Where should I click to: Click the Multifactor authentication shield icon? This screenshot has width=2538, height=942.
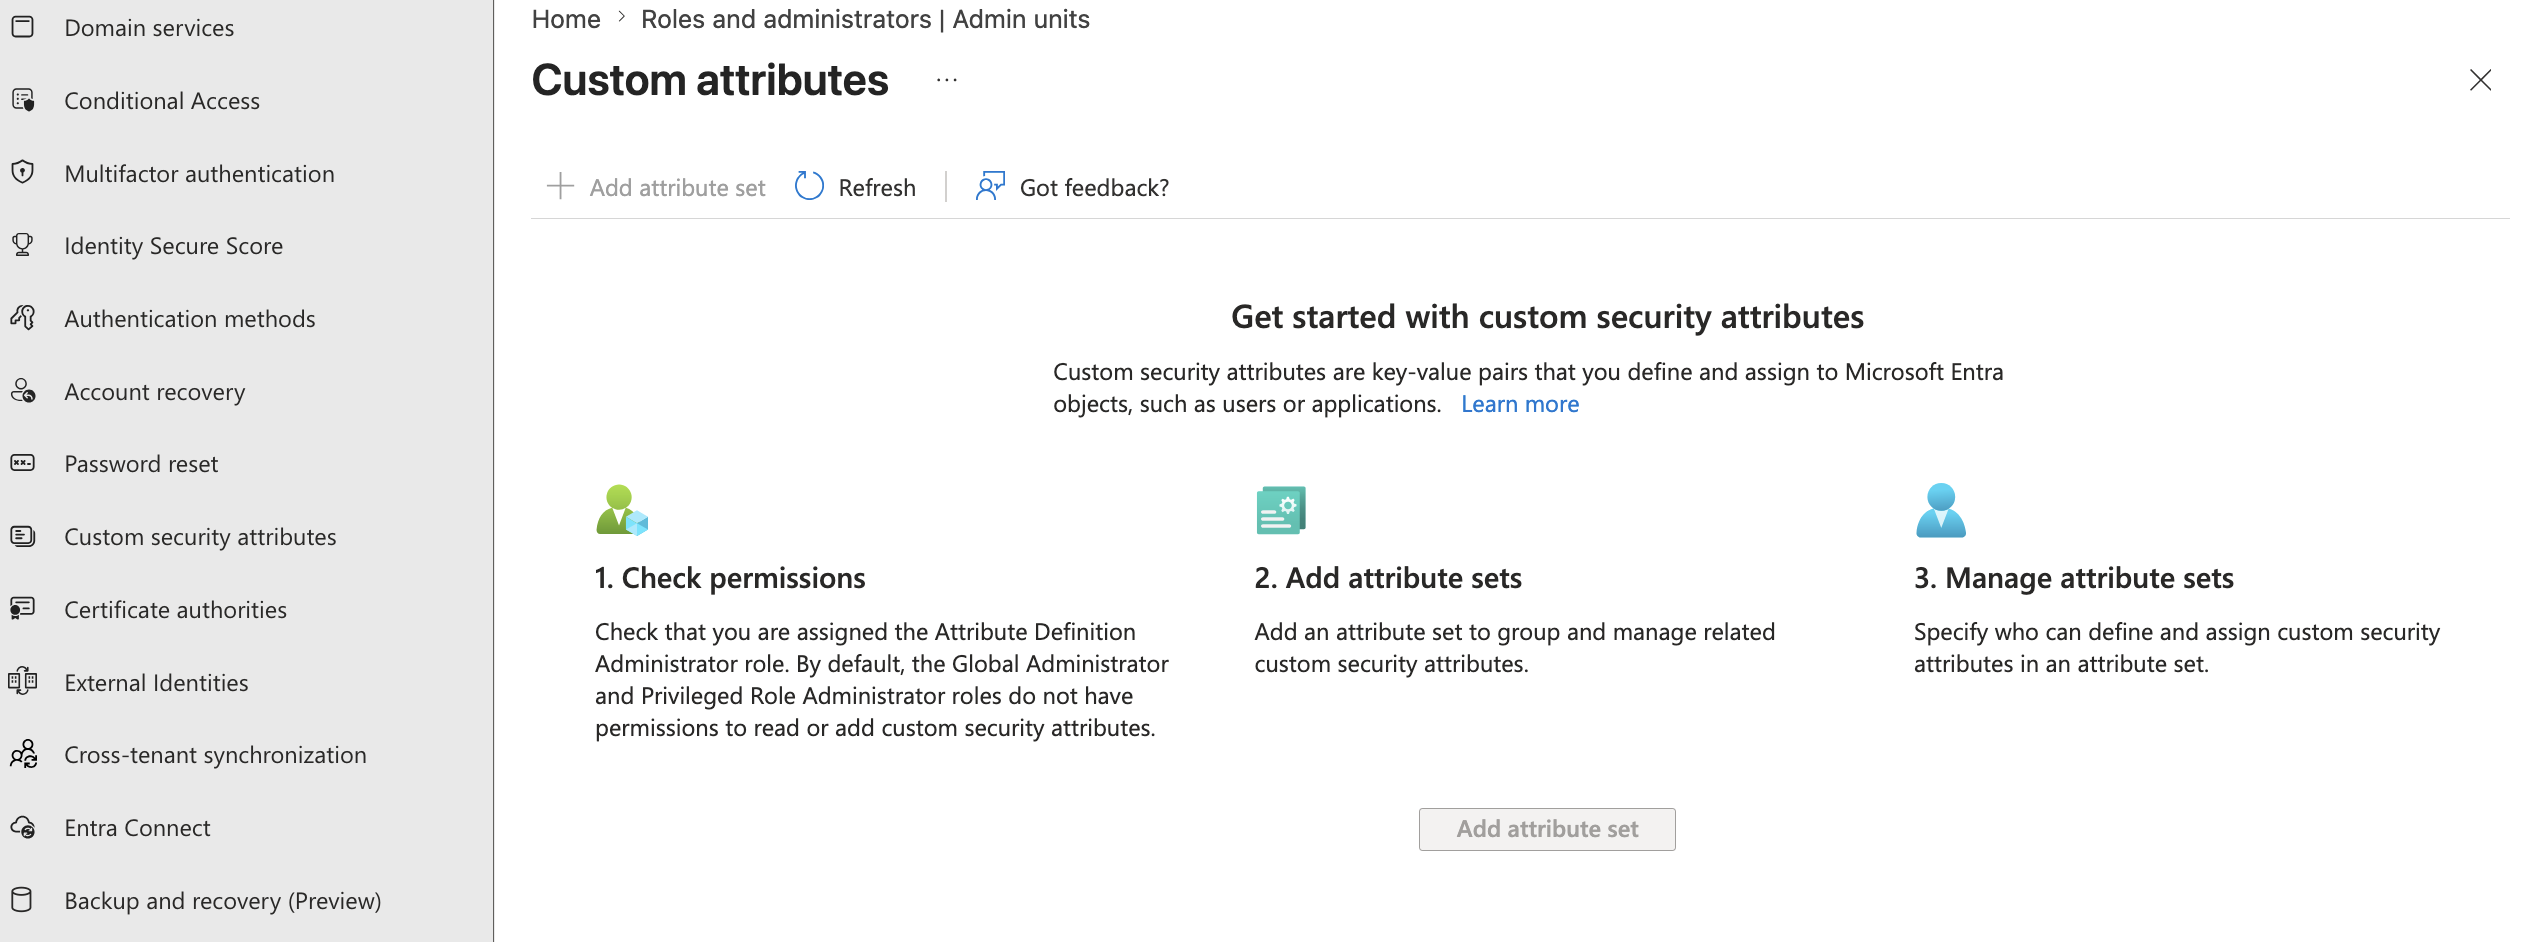(22, 173)
